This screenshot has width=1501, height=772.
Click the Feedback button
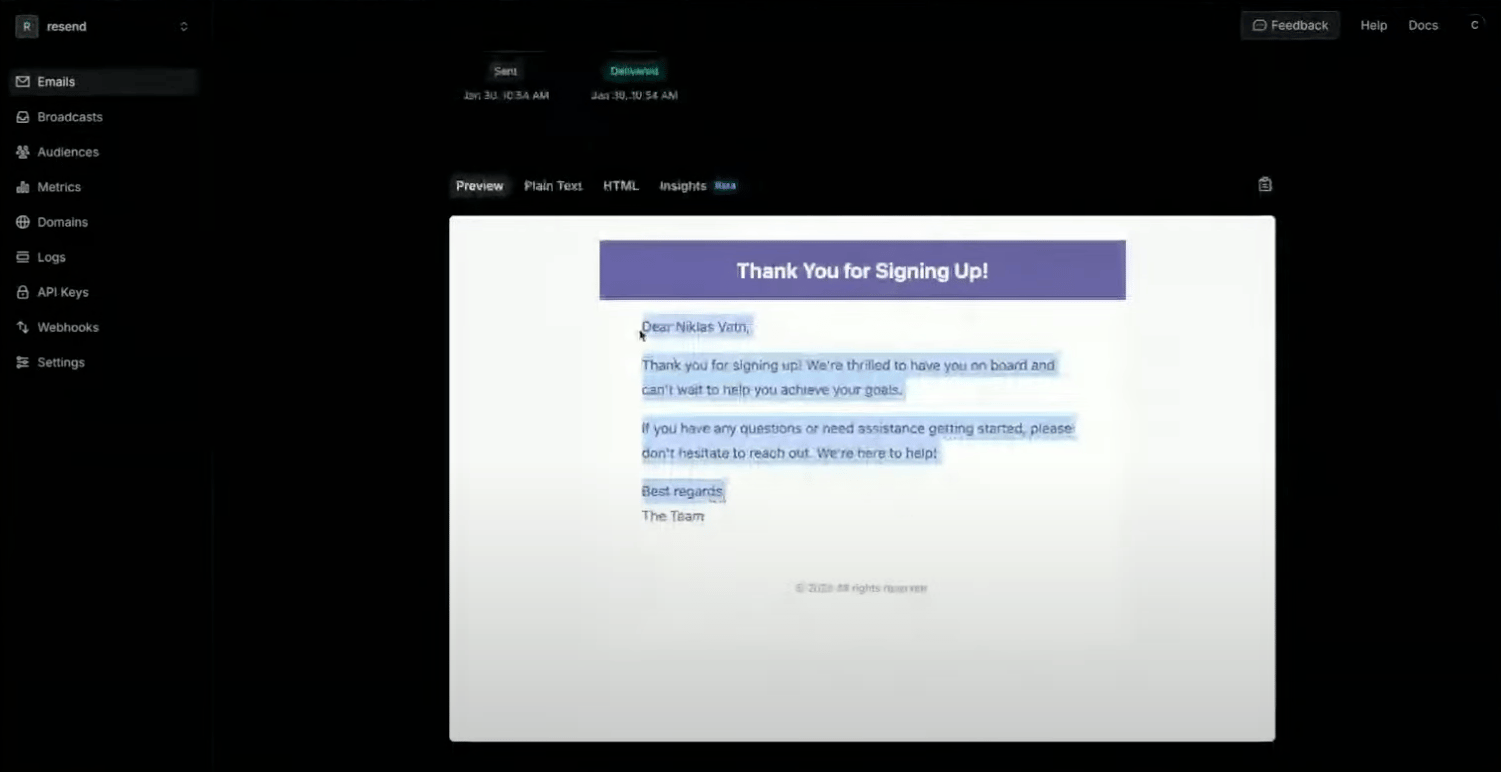pyautogui.click(x=1290, y=26)
